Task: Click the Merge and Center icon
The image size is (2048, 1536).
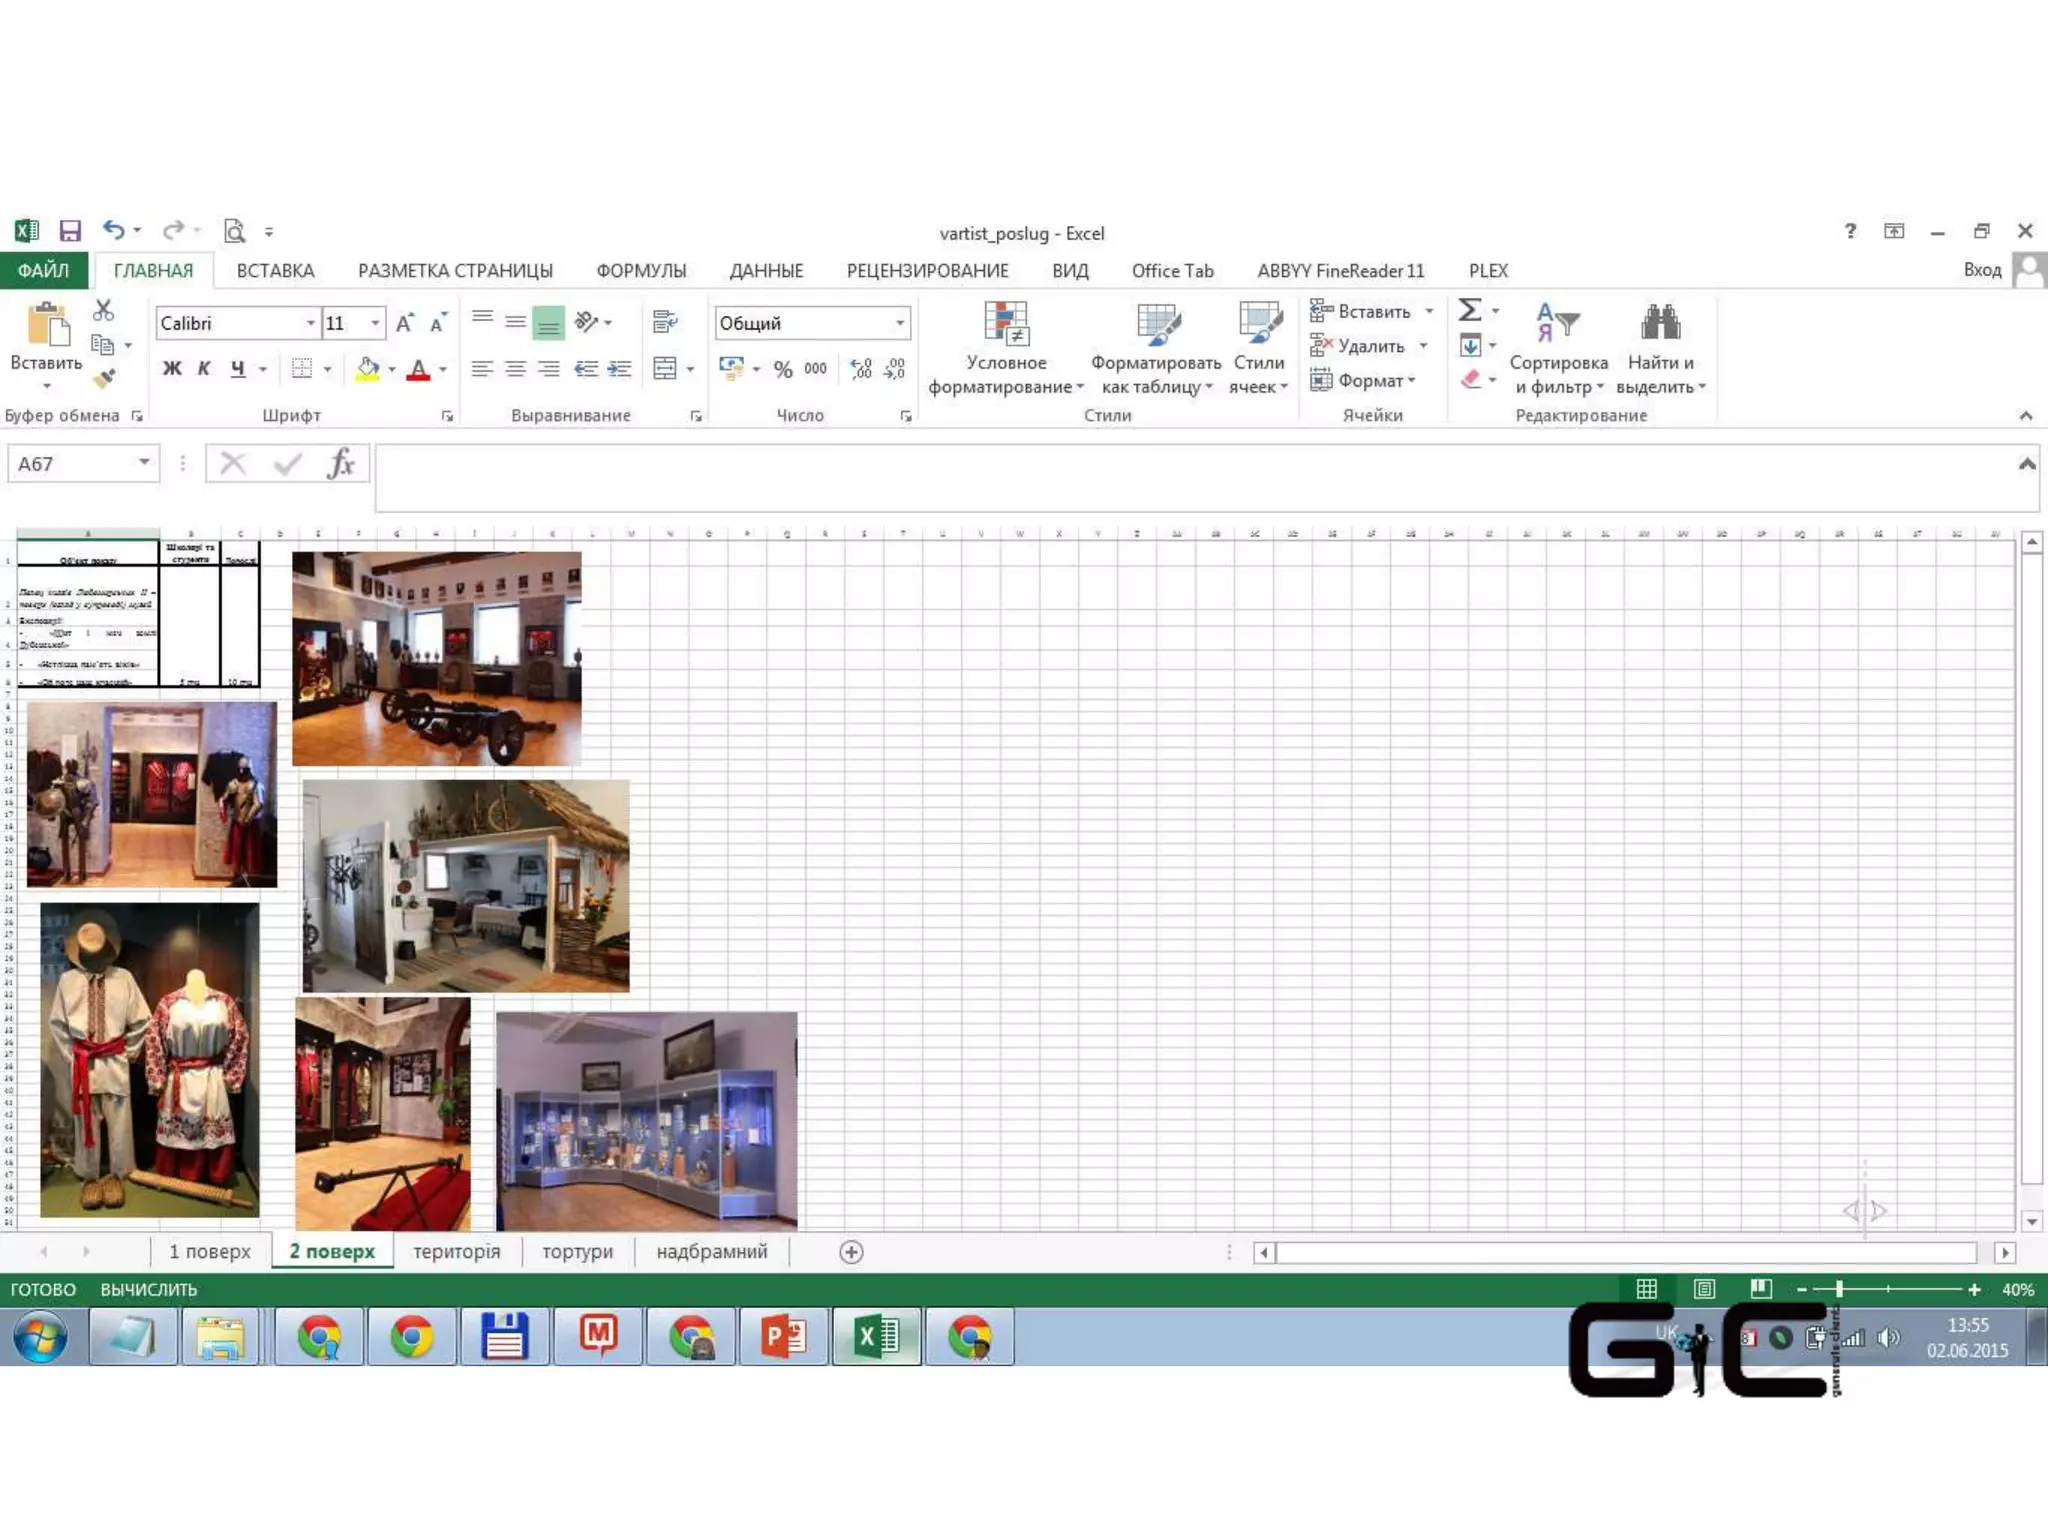Action: (665, 369)
